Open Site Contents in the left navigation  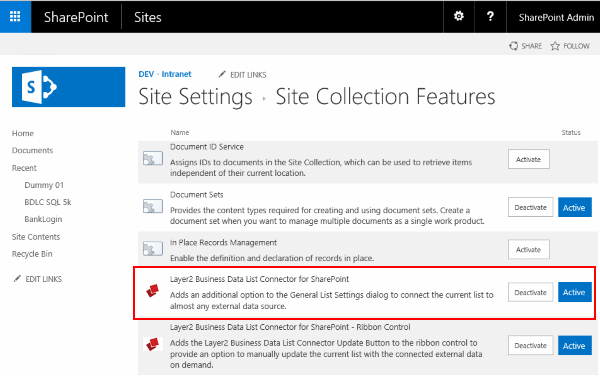(36, 237)
